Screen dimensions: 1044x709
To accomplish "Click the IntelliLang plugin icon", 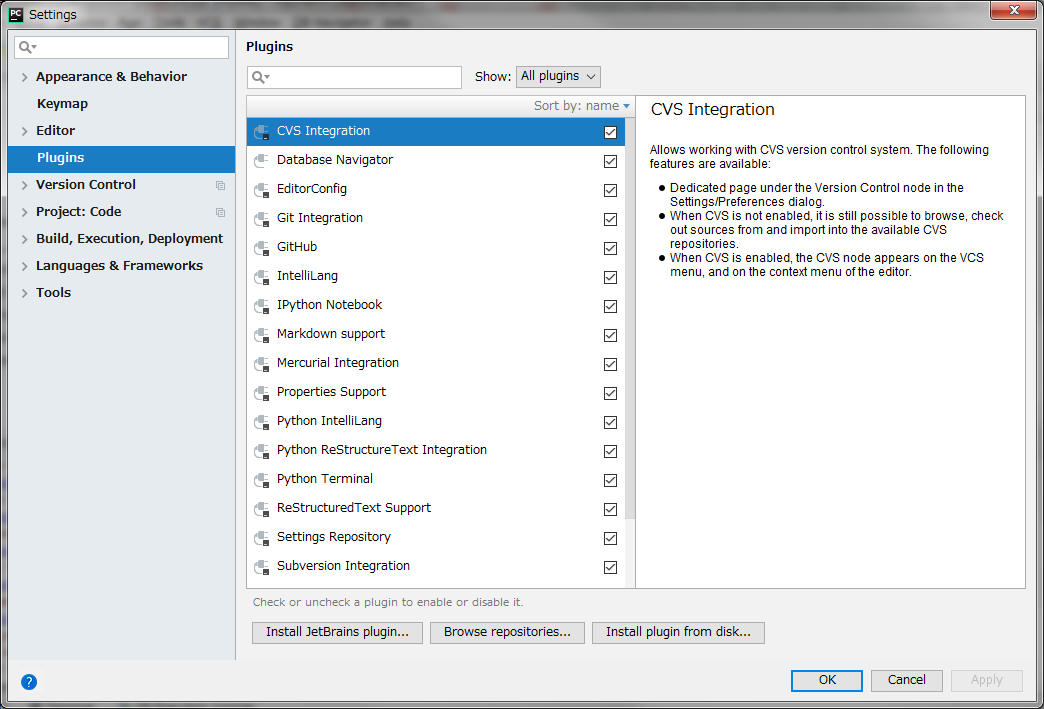I will [x=262, y=276].
